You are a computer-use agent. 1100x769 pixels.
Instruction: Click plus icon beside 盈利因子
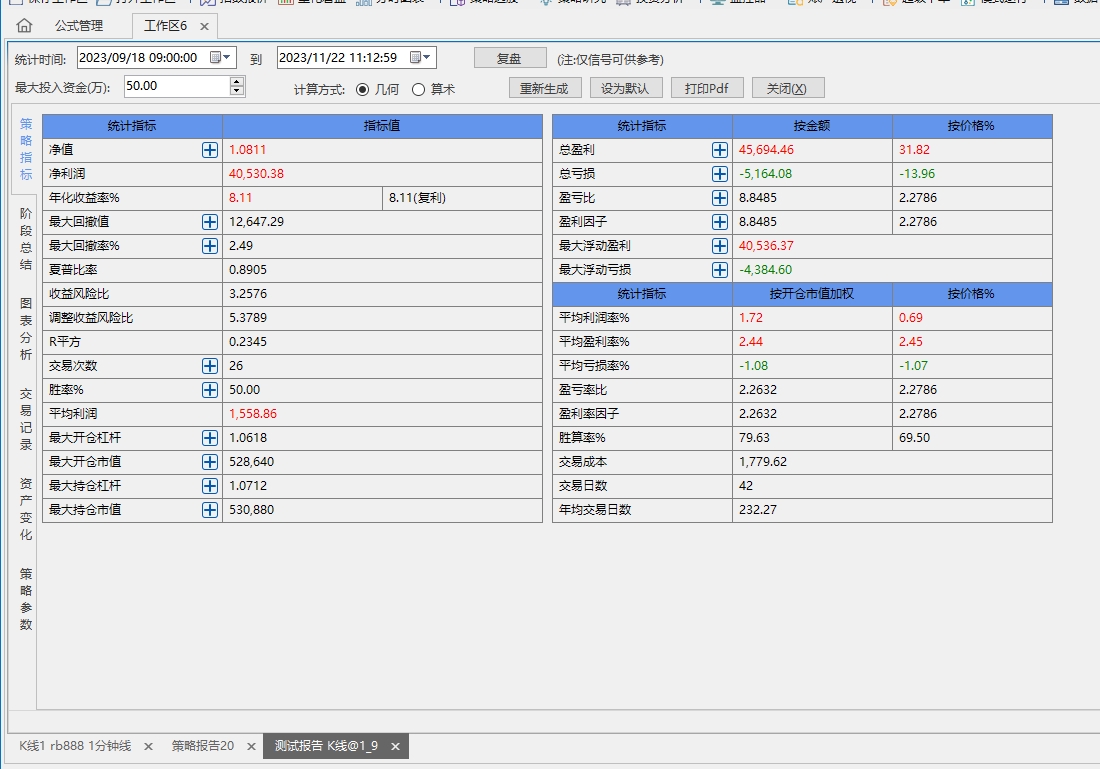point(720,222)
